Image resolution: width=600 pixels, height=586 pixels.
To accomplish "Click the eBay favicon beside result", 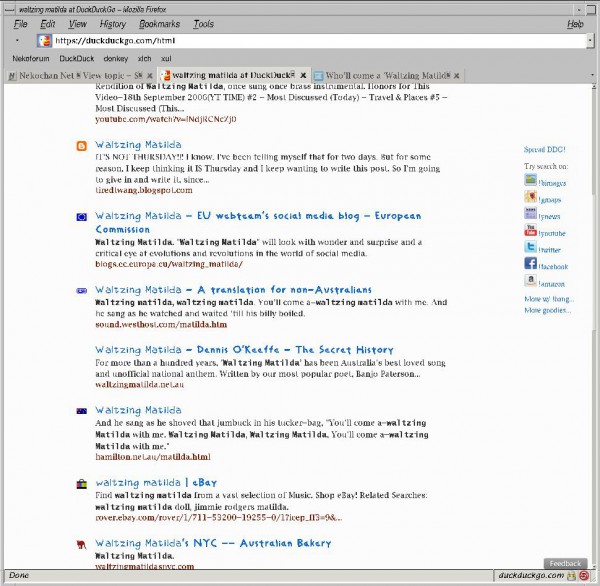I will click(x=82, y=484).
